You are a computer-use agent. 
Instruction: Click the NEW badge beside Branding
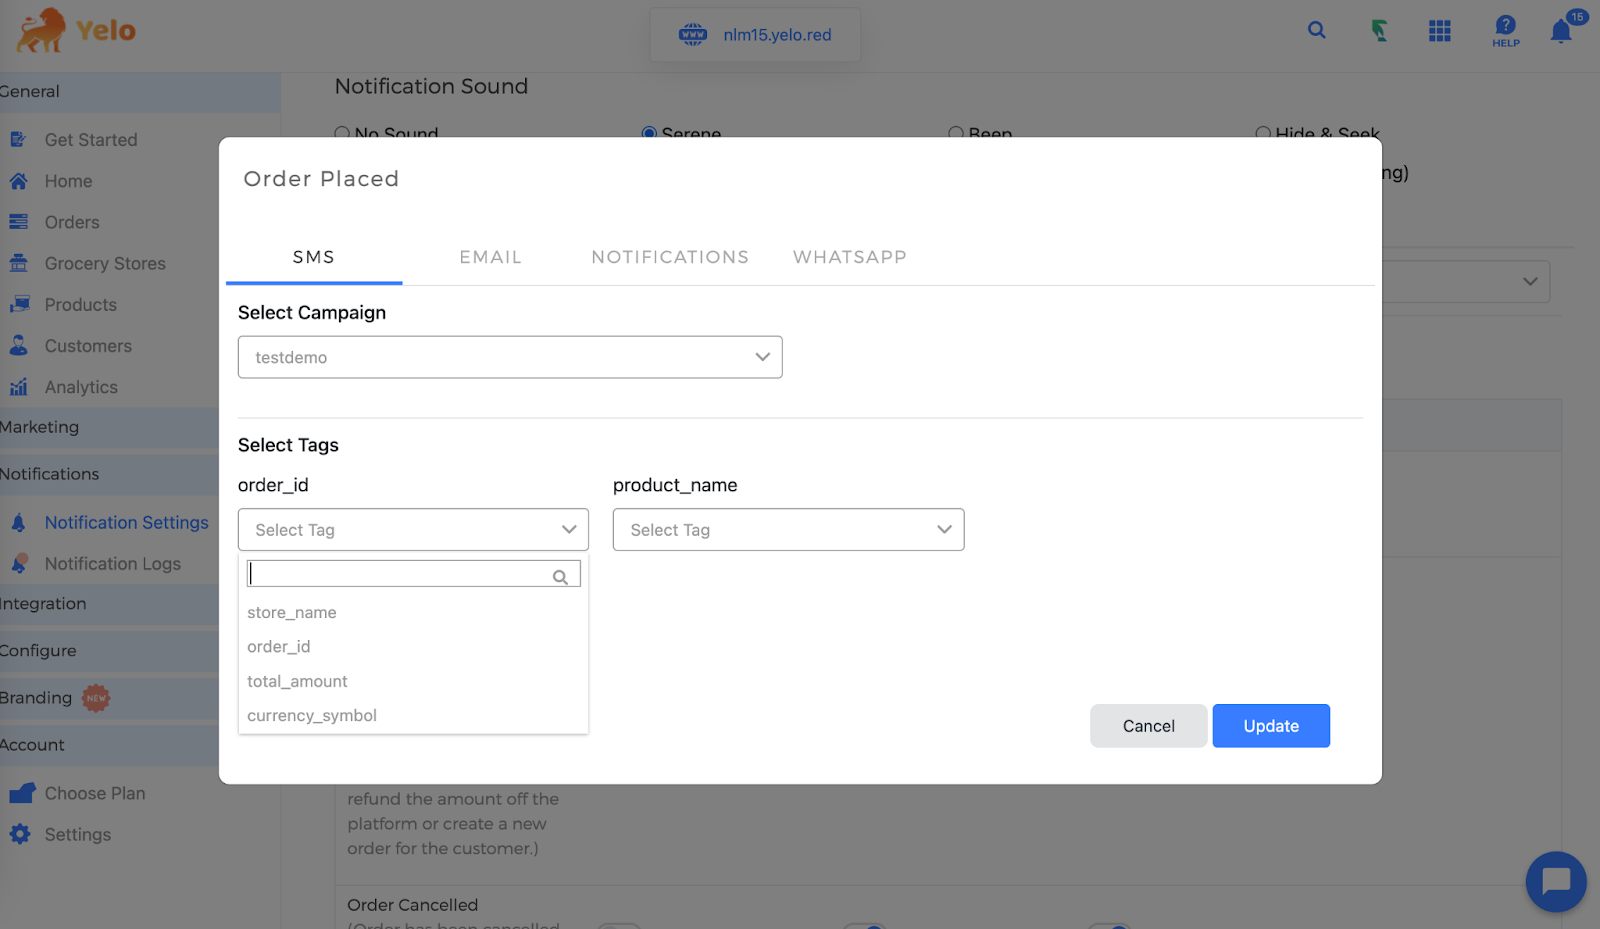click(96, 698)
